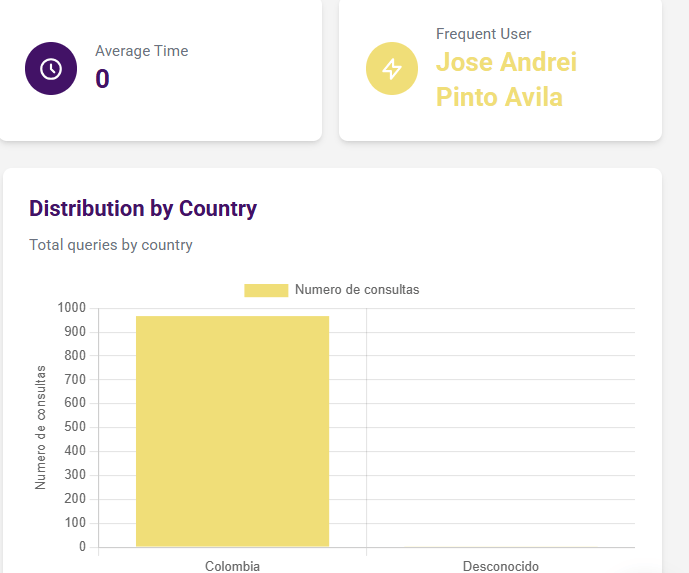Click the Average Time label
689x573 pixels.
click(141, 51)
